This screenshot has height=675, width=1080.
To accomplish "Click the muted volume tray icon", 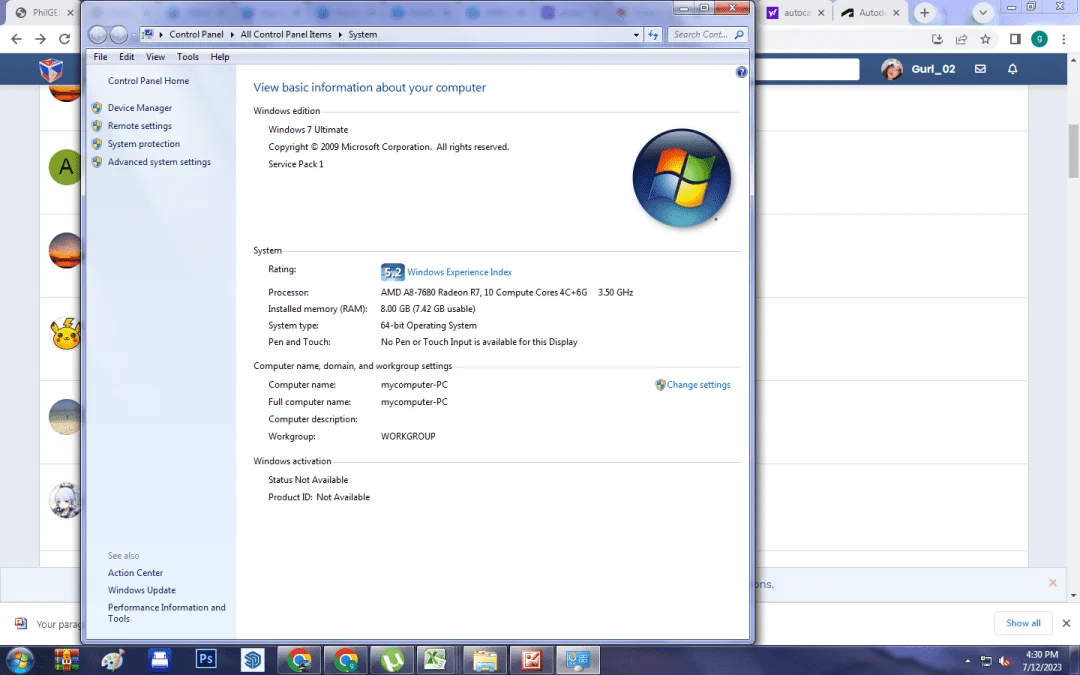I will pos(1004,661).
